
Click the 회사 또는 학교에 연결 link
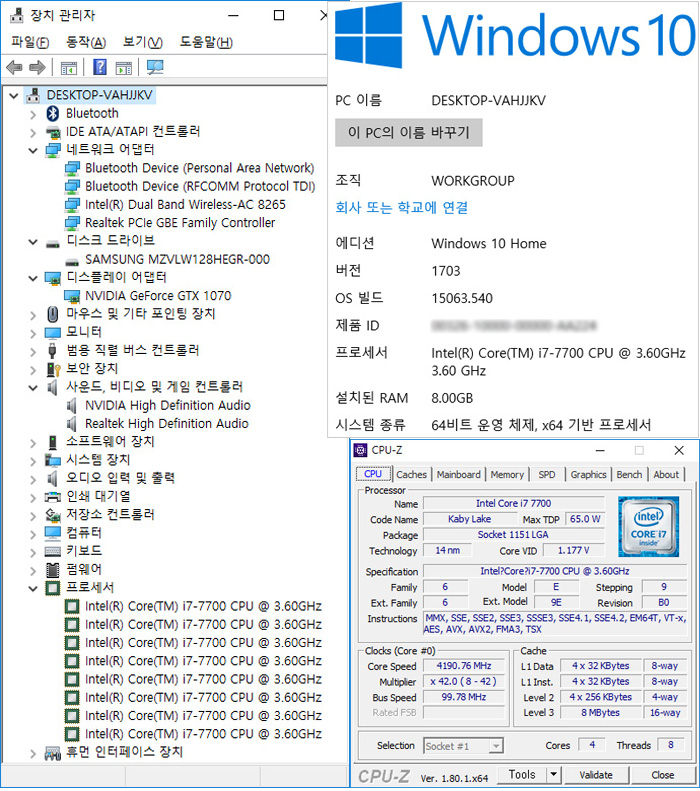click(x=402, y=207)
